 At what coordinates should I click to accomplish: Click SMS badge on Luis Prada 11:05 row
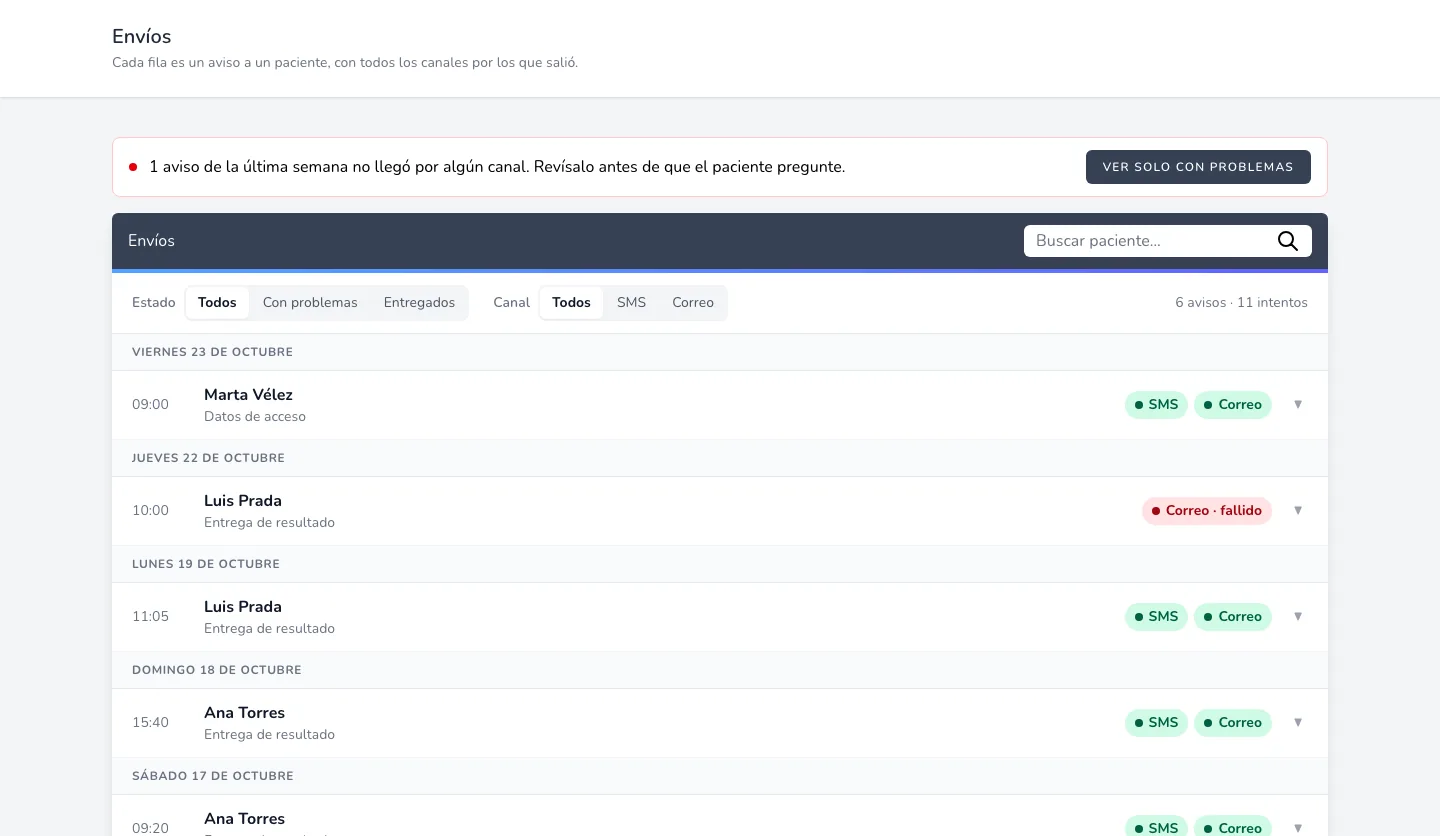click(x=1156, y=617)
